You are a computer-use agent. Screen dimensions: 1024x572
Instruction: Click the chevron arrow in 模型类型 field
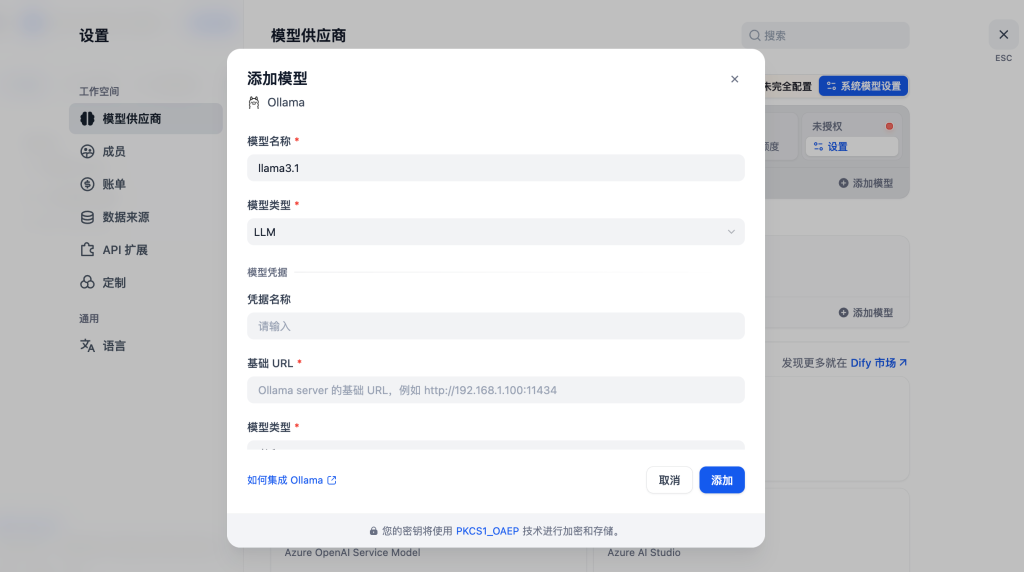tap(730, 232)
